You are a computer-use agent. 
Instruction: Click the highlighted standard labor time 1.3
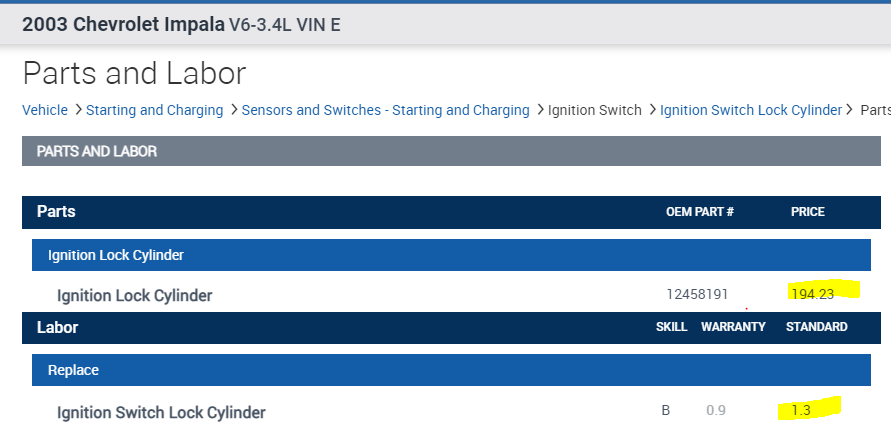coord(800,410)
